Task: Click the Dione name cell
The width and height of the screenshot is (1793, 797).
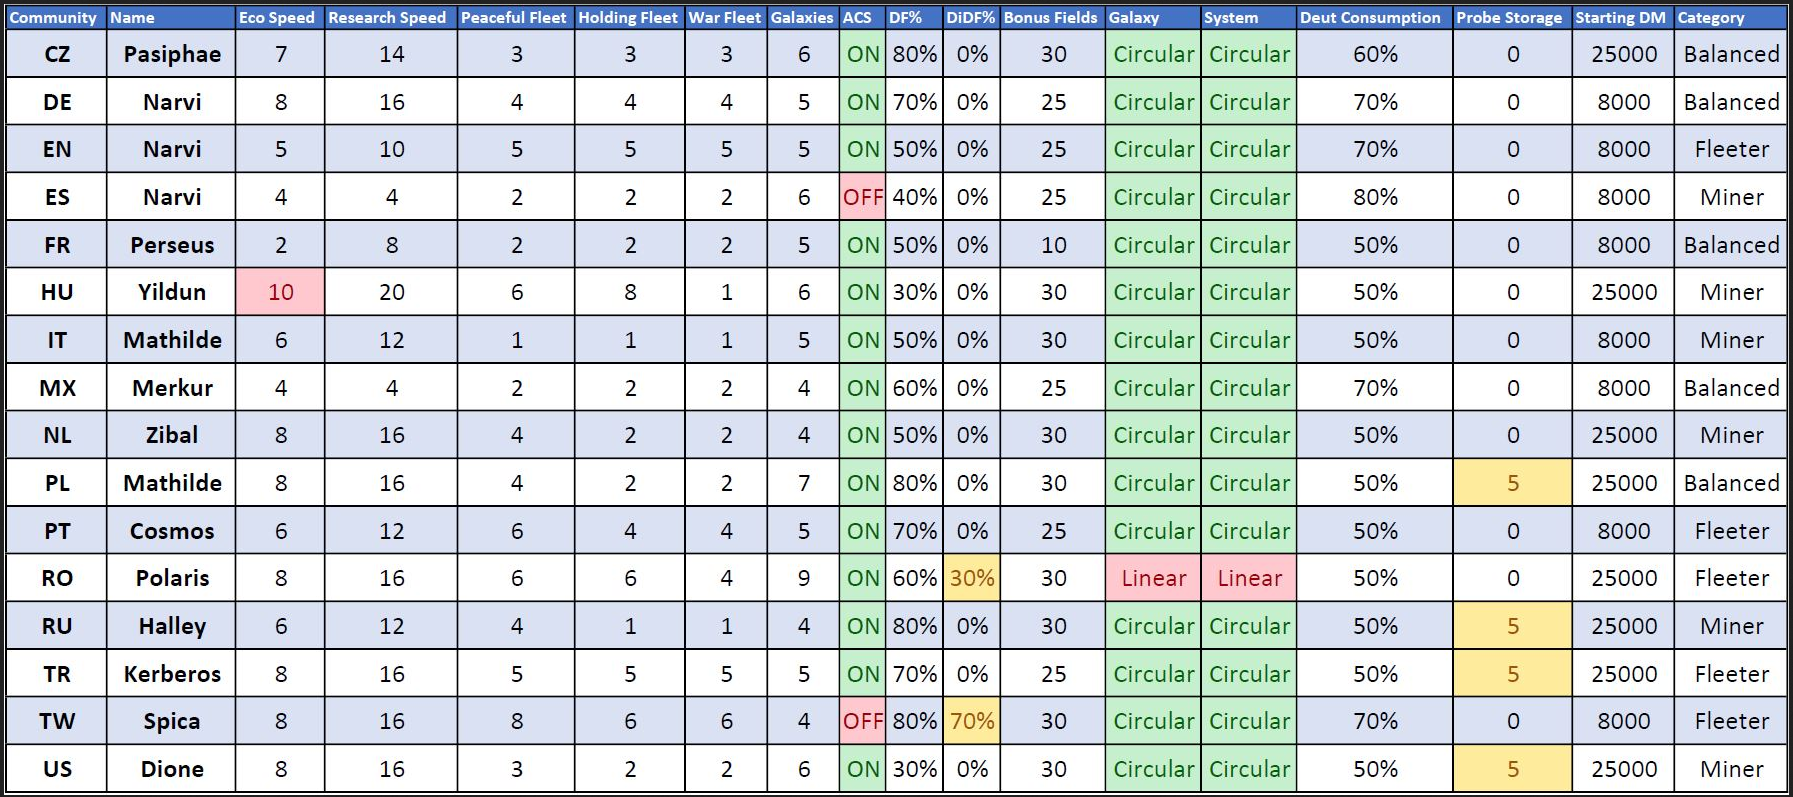Action: 172,769
